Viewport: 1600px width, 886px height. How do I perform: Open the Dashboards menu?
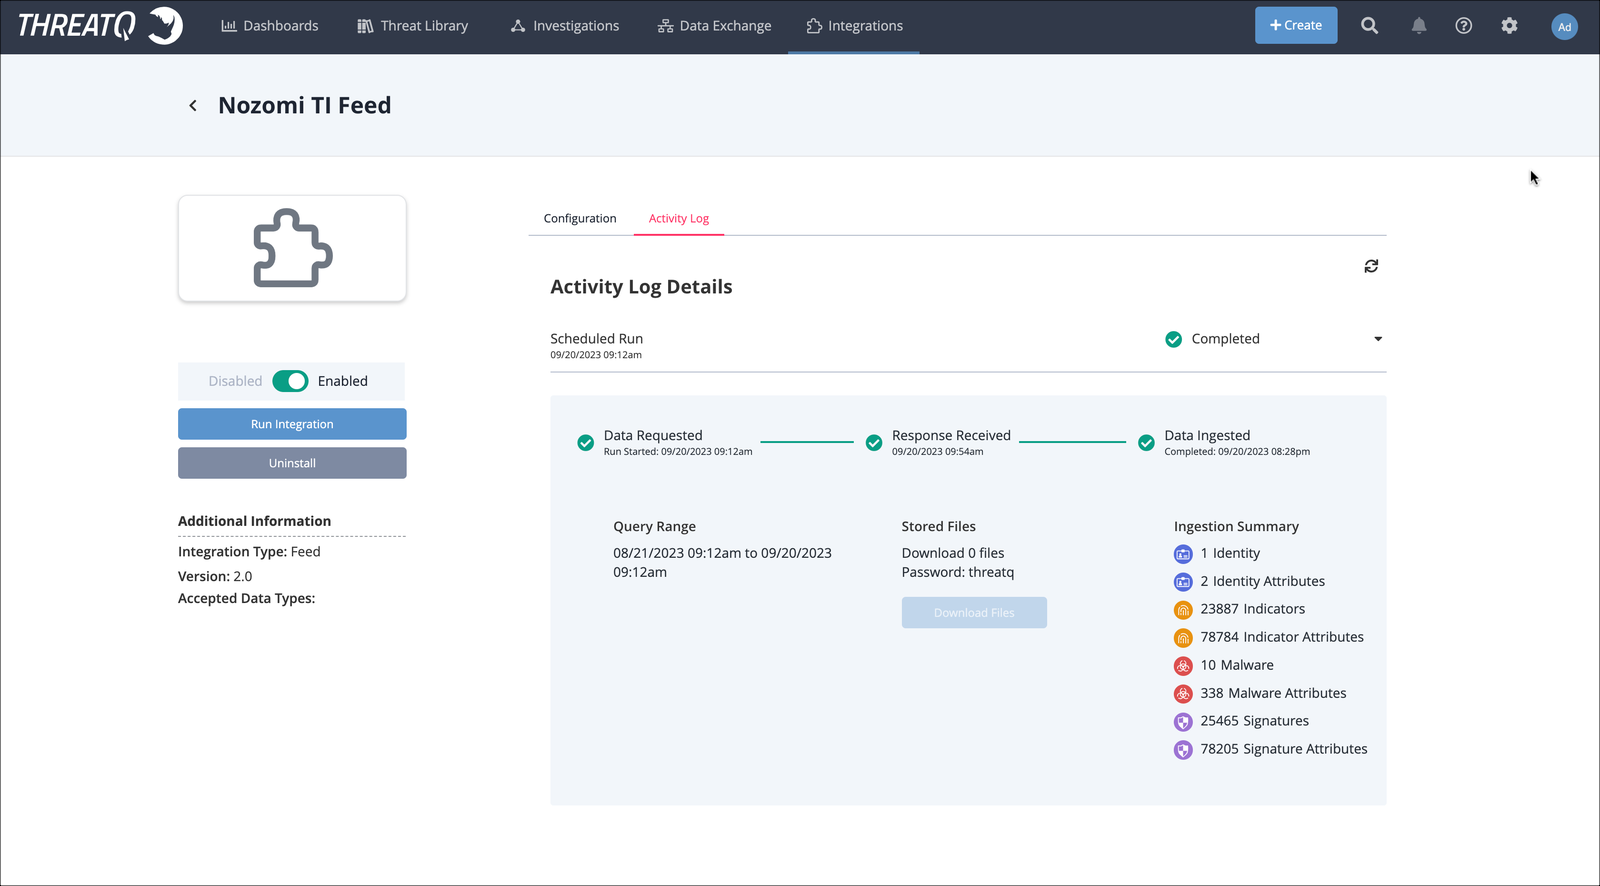[x=269, y=26]
